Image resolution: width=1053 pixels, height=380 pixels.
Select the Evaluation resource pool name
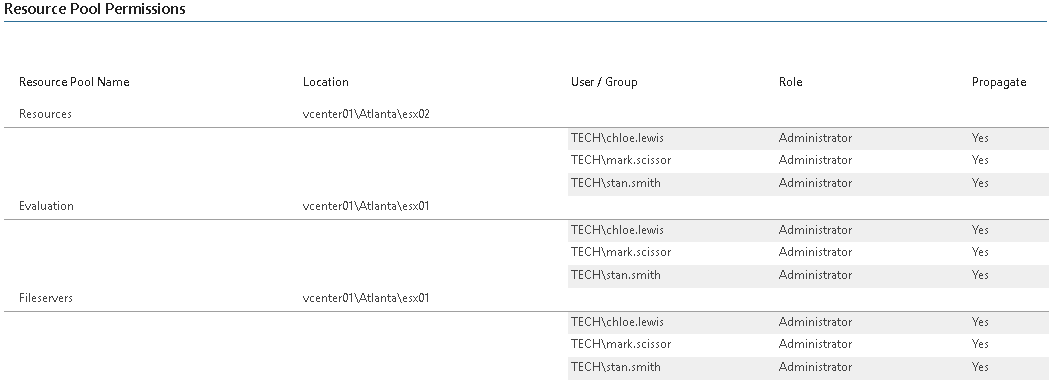(46, 206)
